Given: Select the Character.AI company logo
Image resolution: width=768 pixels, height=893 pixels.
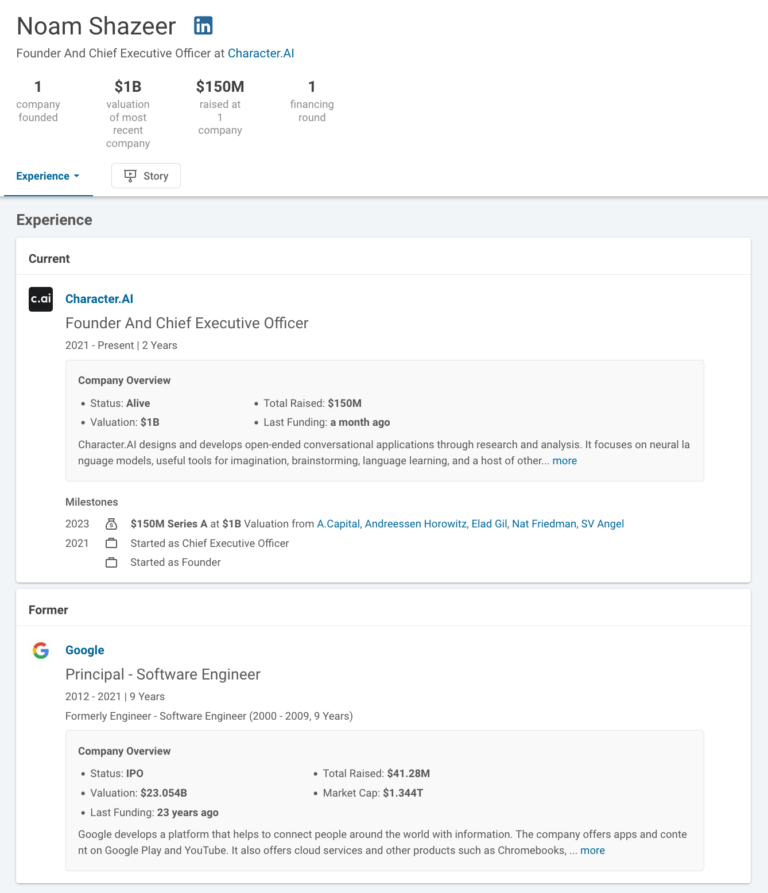Looking at the screenshot, I should [x=40, y=298].
